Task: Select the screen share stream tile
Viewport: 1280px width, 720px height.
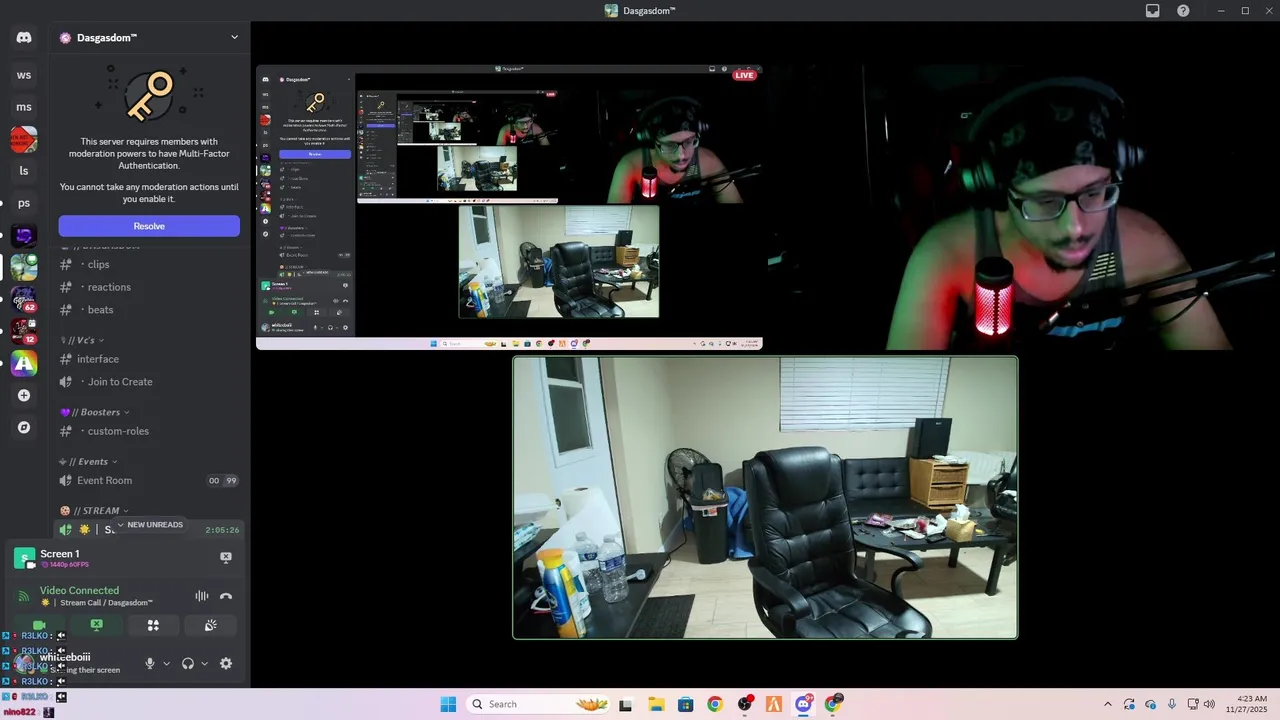Action: [509, 207]
